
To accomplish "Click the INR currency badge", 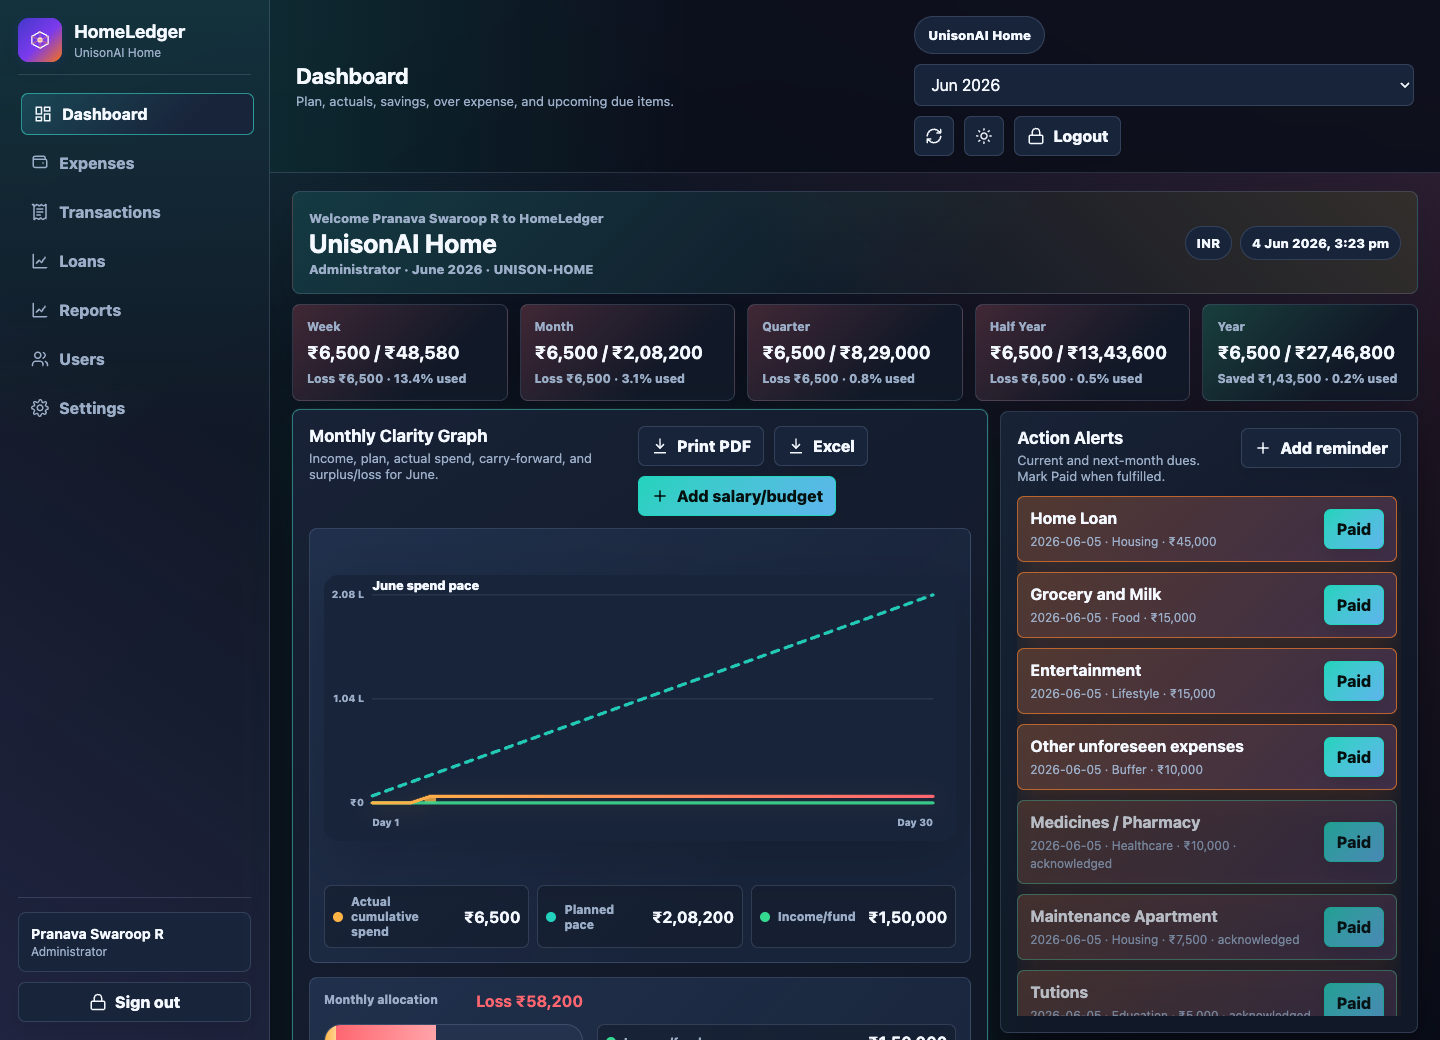I will tap(1208, 243).
